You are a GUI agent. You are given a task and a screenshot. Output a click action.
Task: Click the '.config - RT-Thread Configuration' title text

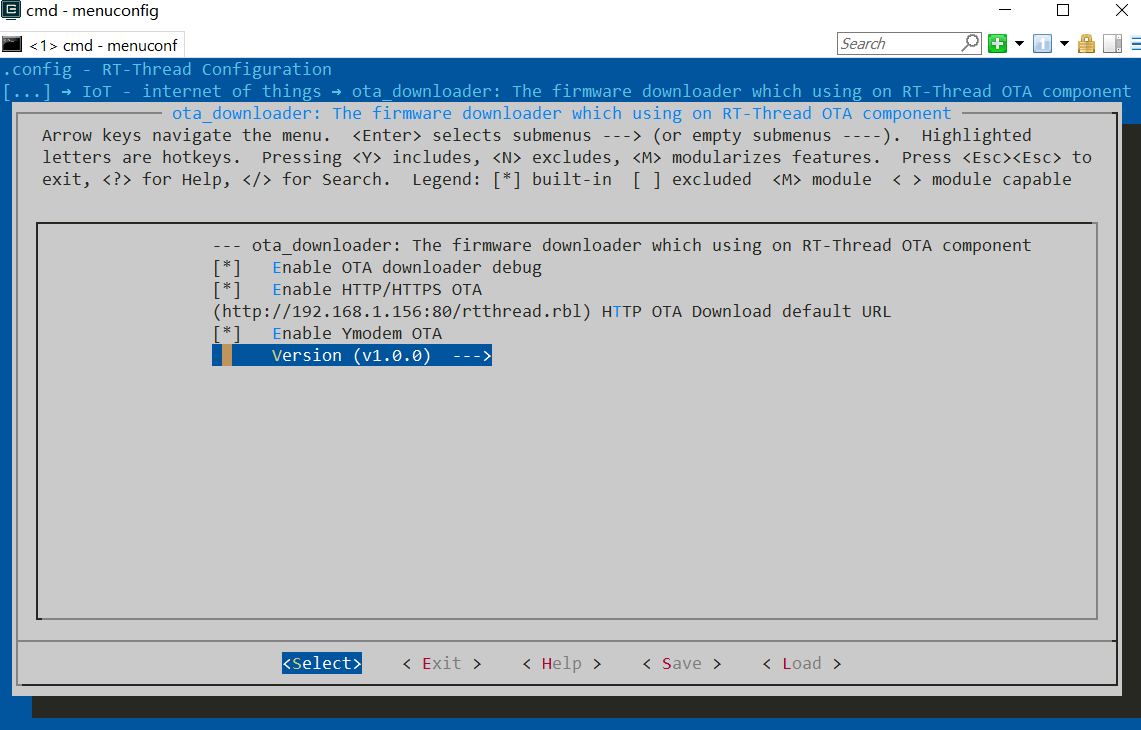(167, 69)
